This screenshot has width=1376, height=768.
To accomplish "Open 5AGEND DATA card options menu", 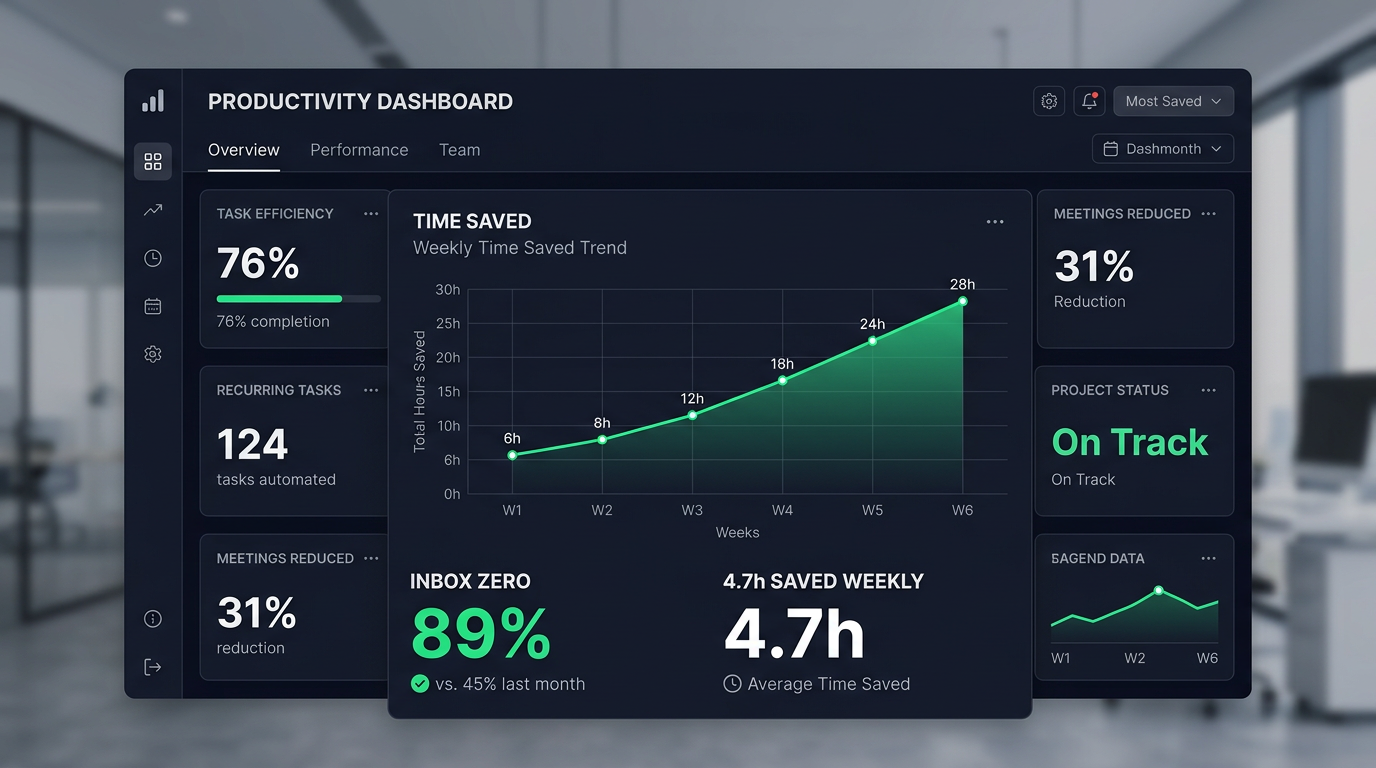I will (x=1208, y=558).
